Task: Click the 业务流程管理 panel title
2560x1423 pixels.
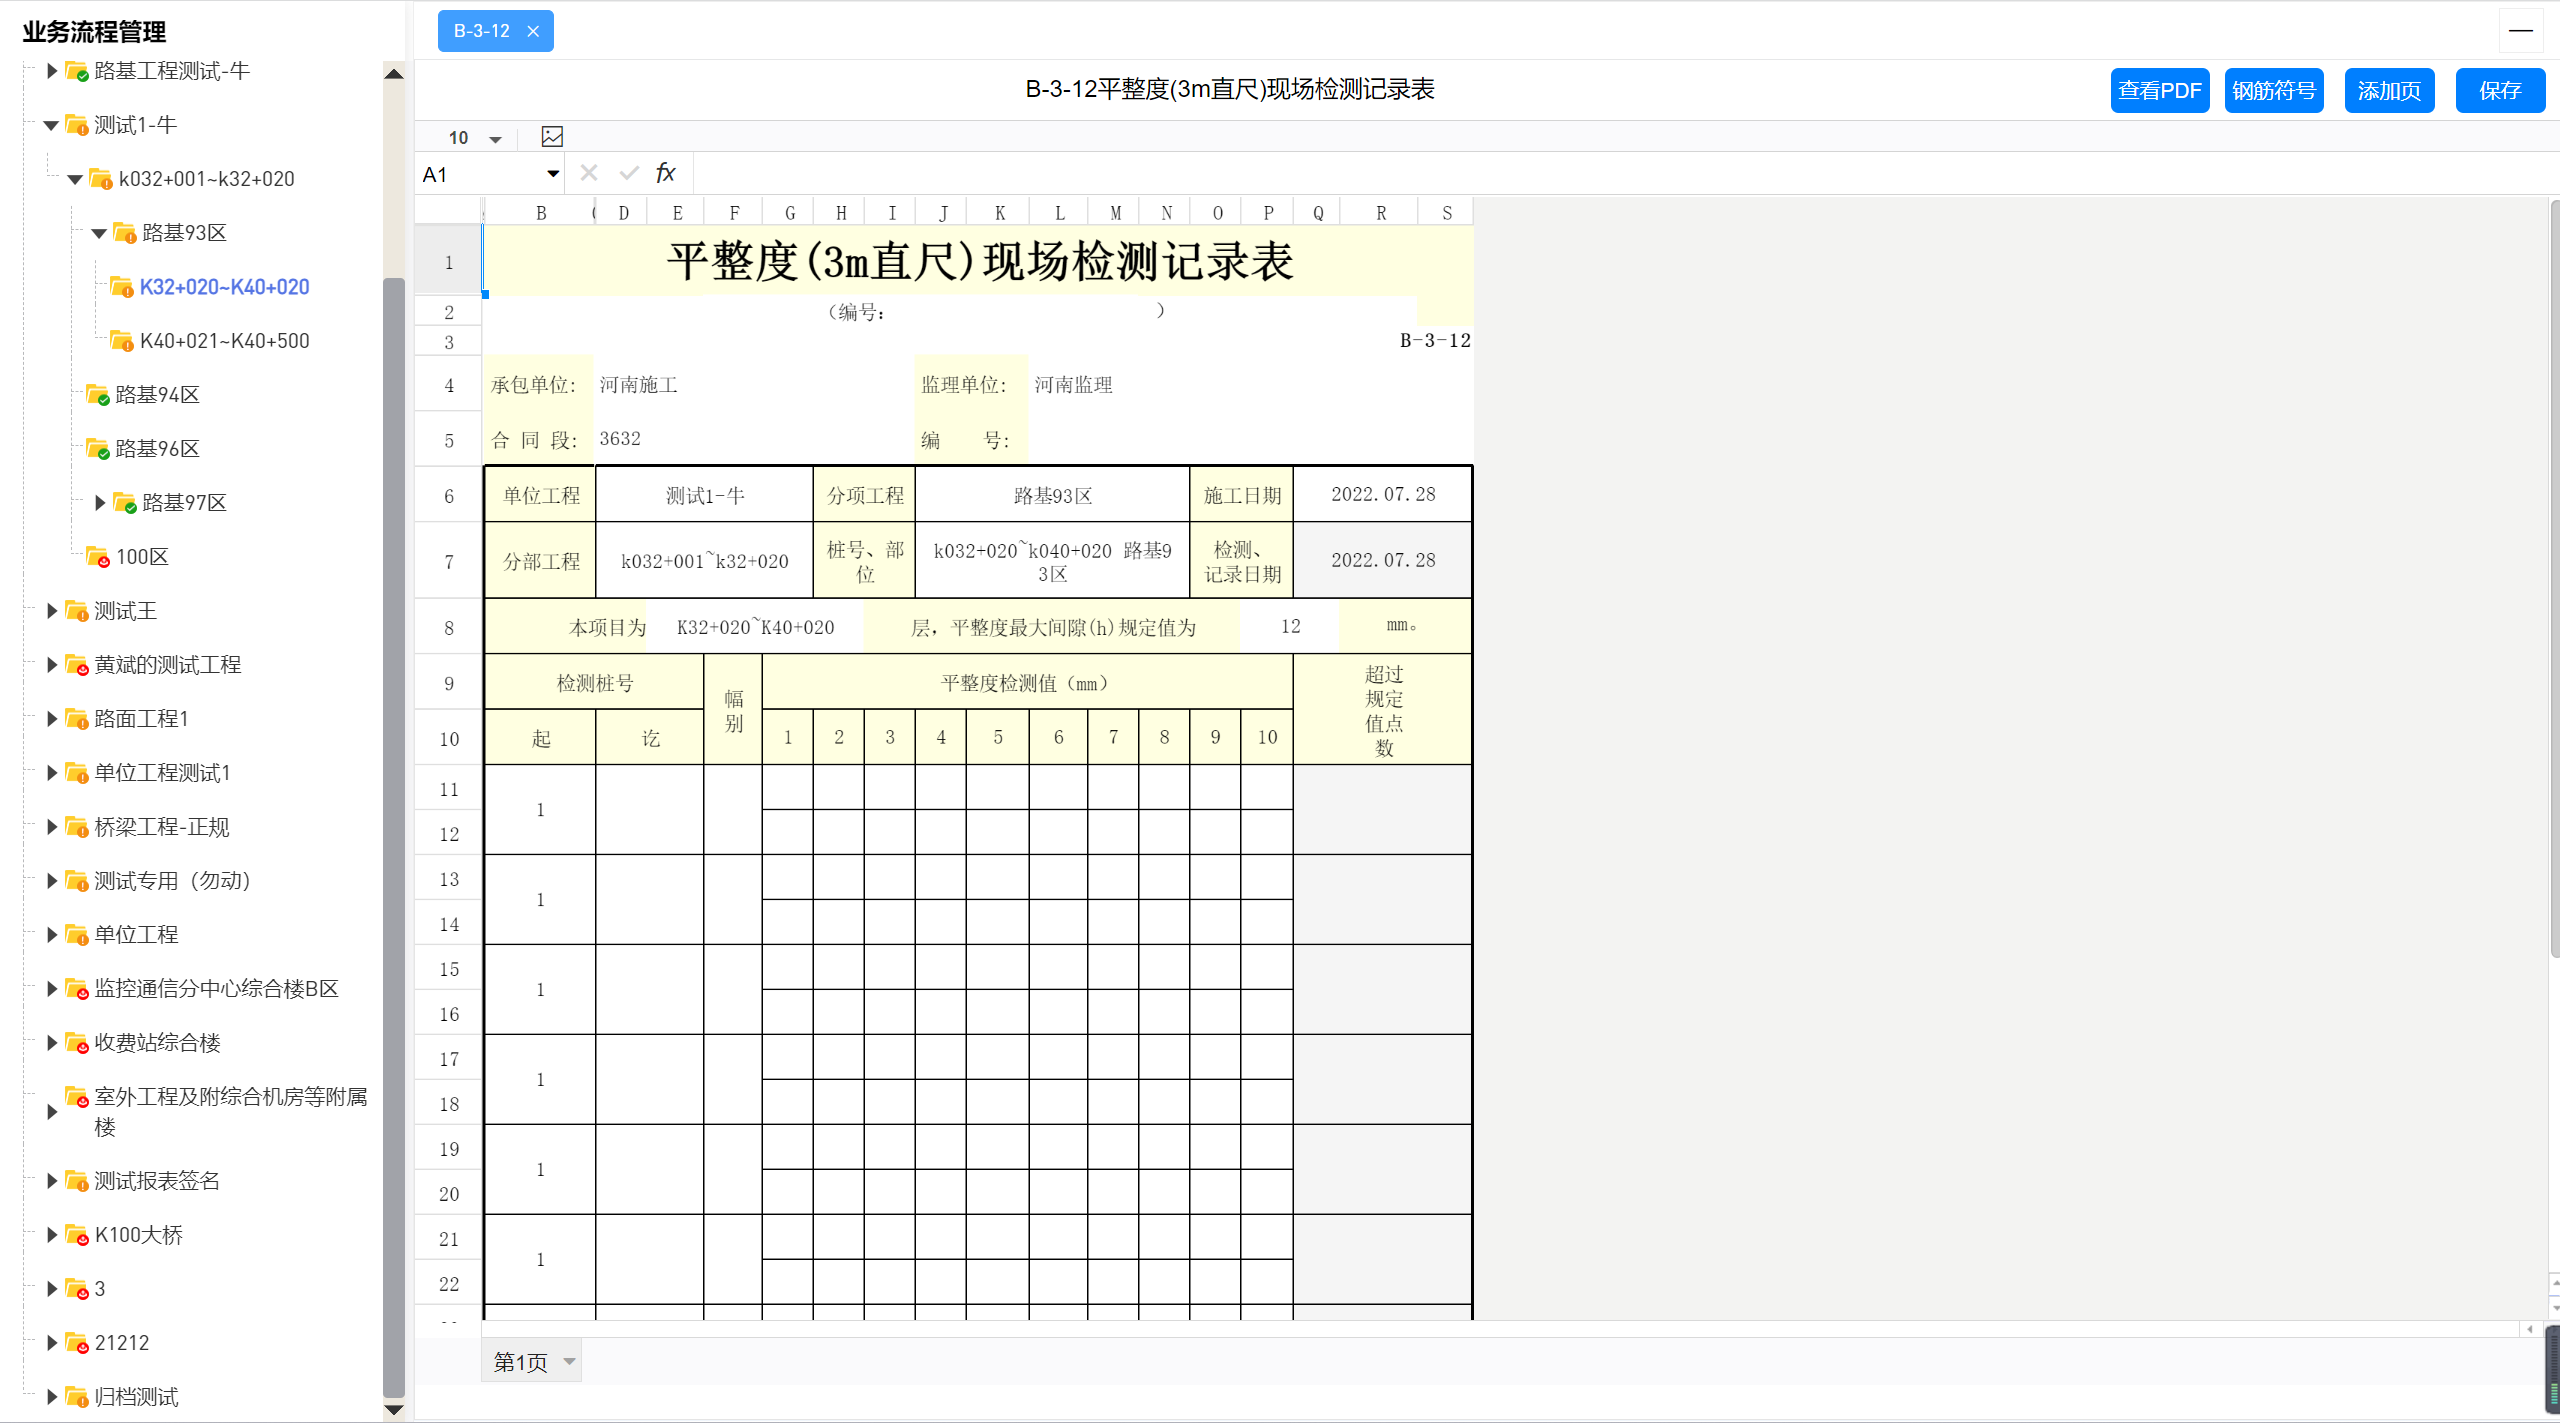Action: click(94, 32)
